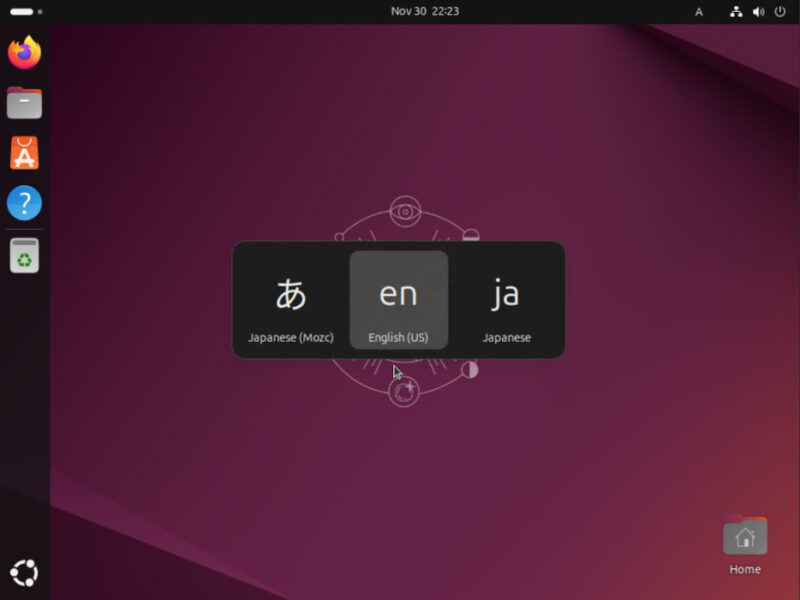Open the Ubuntu App Center

(x=23, y=153)
